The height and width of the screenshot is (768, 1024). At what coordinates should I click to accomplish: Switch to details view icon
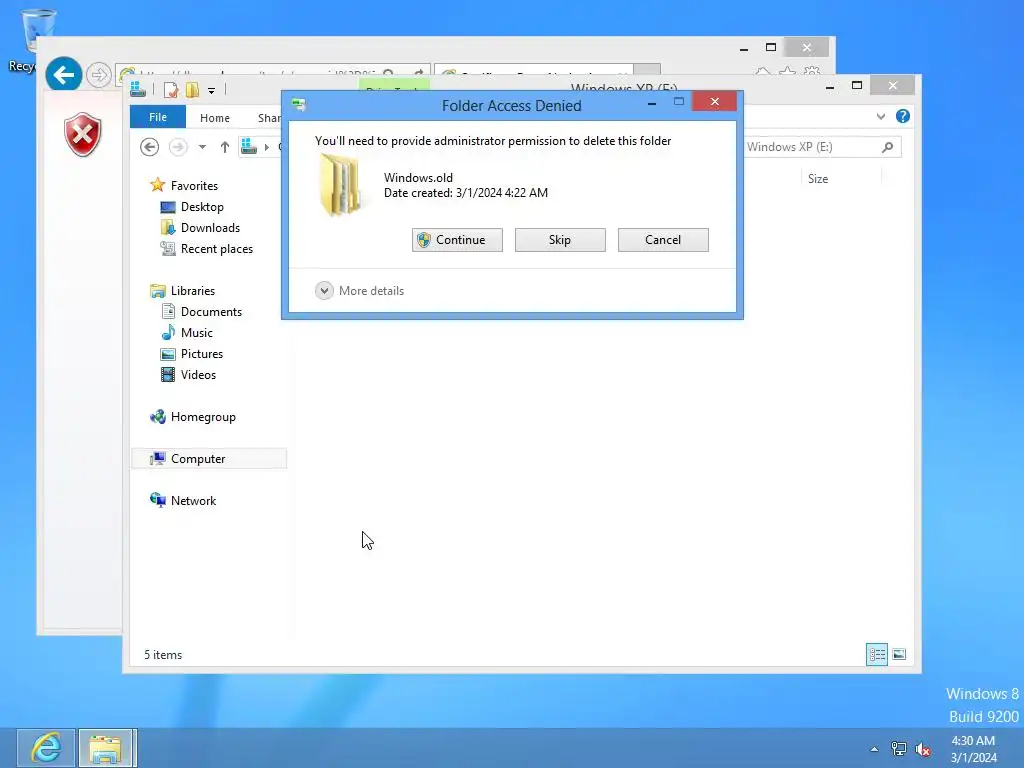point(876,654)
